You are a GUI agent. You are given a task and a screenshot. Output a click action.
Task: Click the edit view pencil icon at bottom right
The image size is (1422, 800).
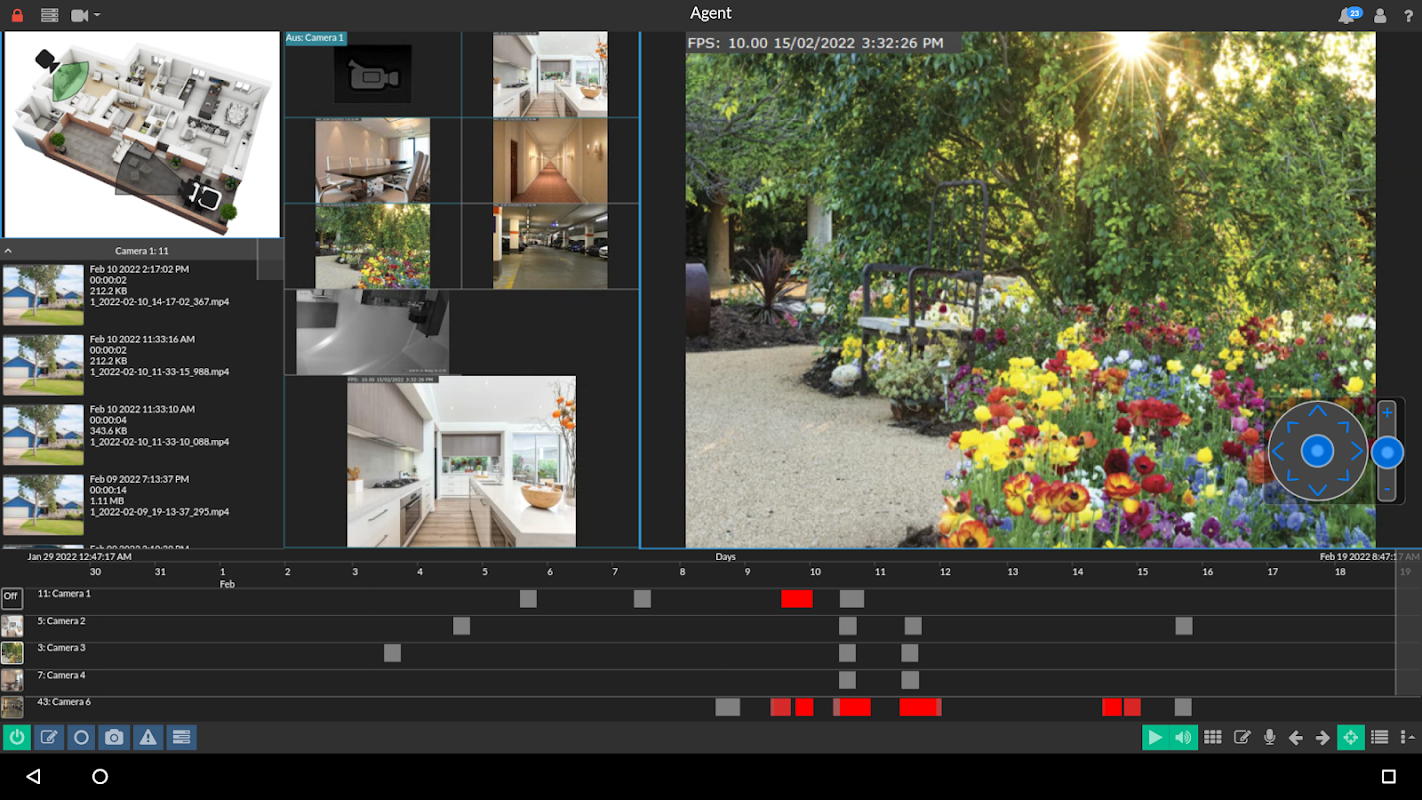pos(1242,738)
